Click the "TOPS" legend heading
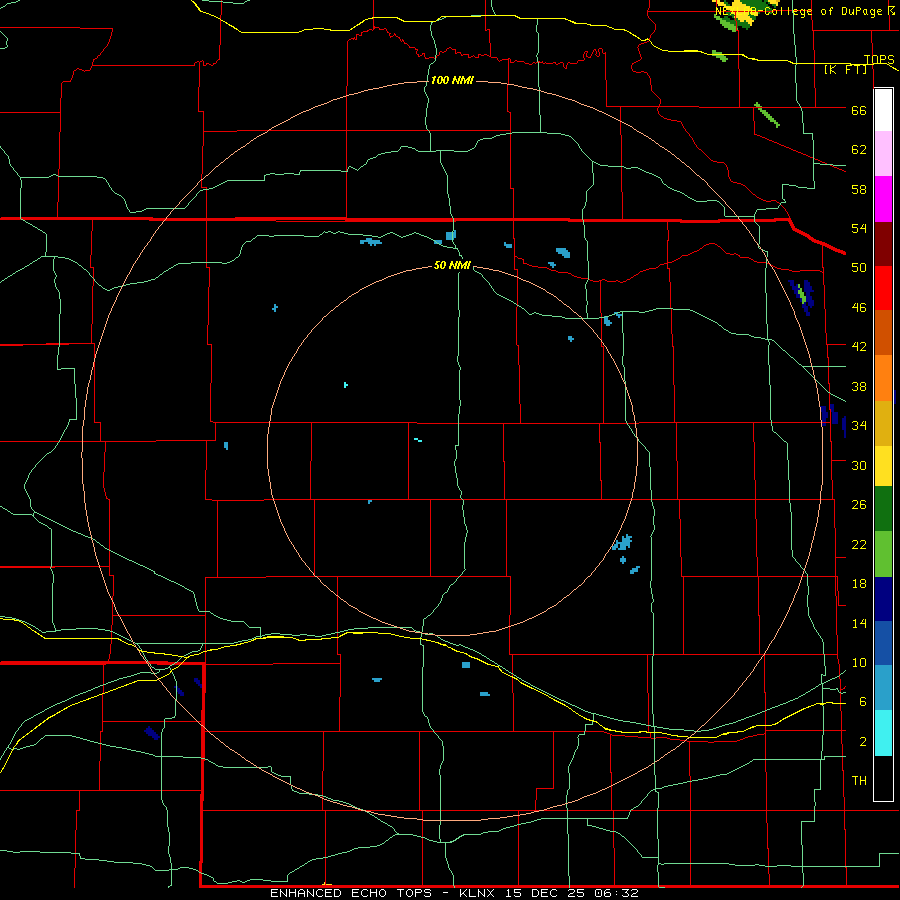 point(879,59)
